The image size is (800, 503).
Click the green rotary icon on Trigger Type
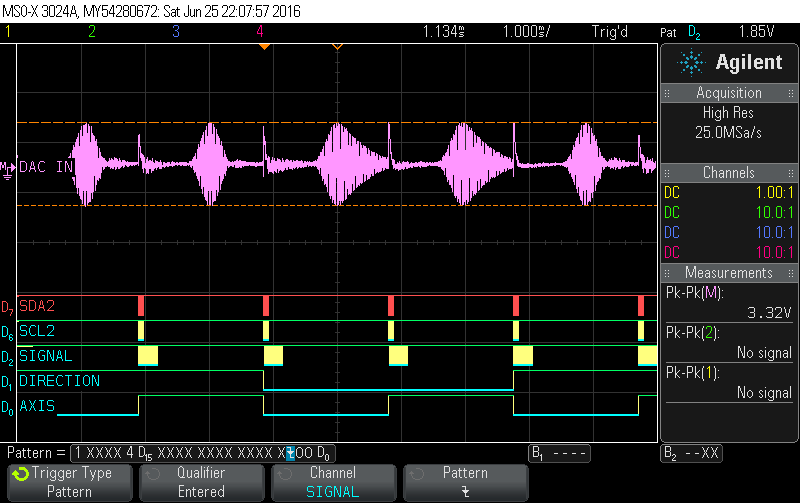[21, 473]
